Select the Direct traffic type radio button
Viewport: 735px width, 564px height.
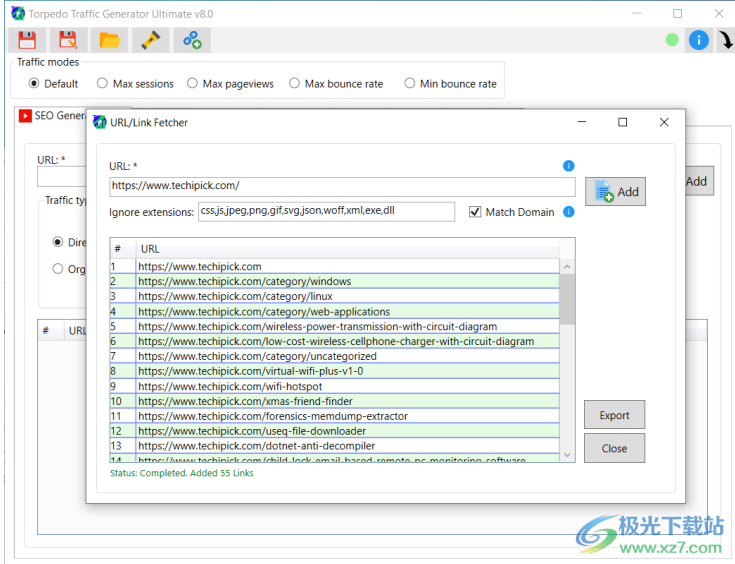(58, 242)
